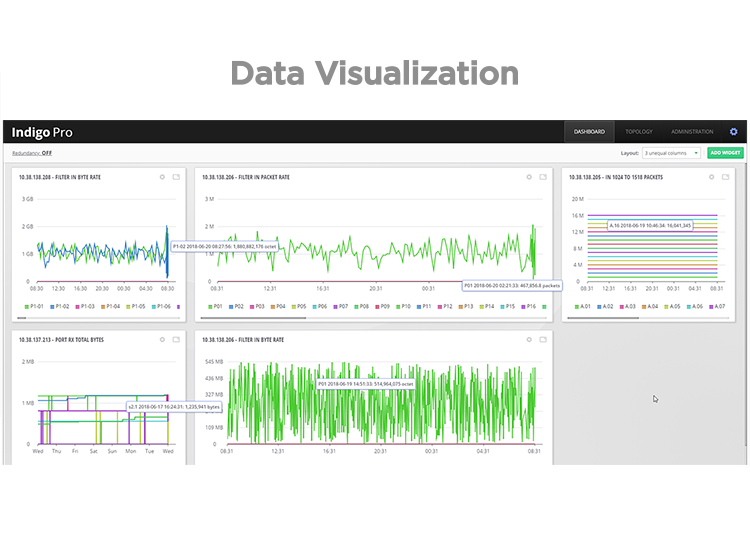750x540 pixels.
Task: Expand the Layout columns dropdown
Action: tap(671, 153)
